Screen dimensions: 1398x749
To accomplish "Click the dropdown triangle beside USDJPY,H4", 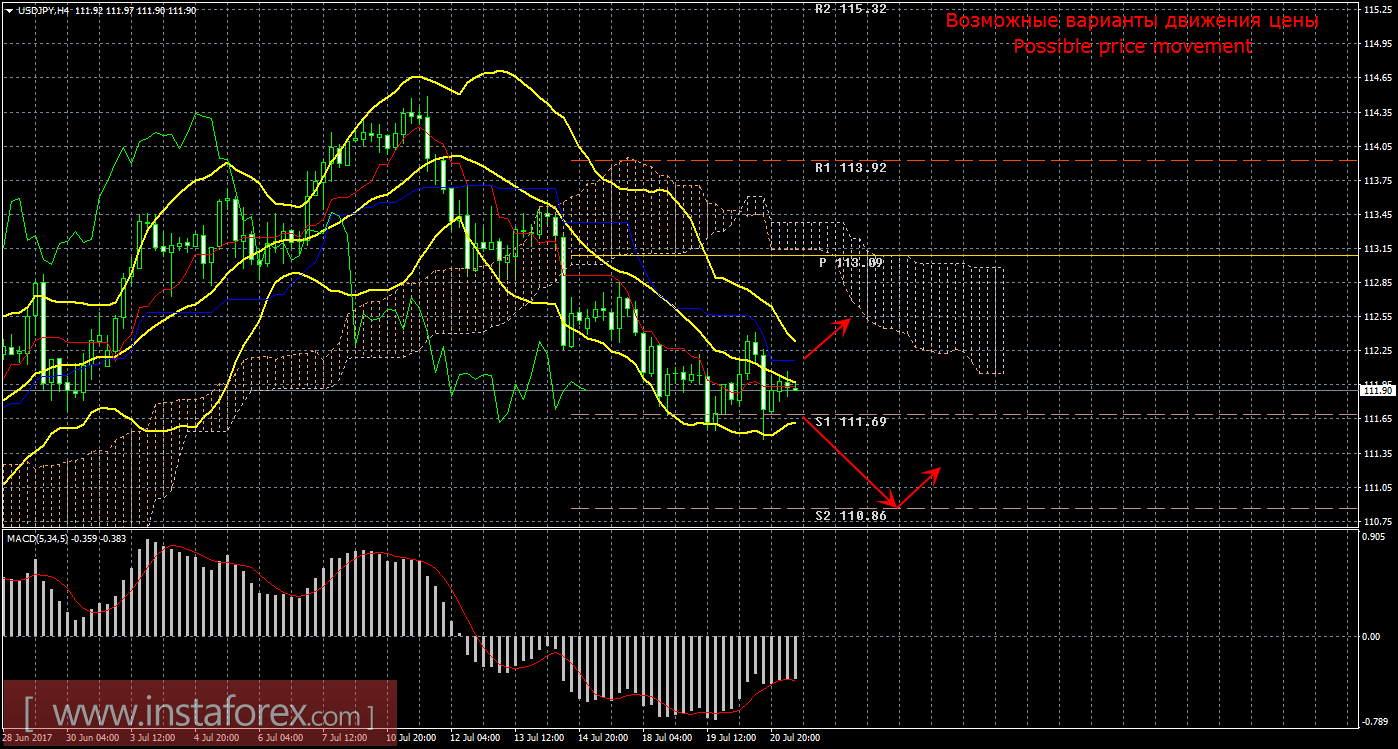I will click(9, 10).
